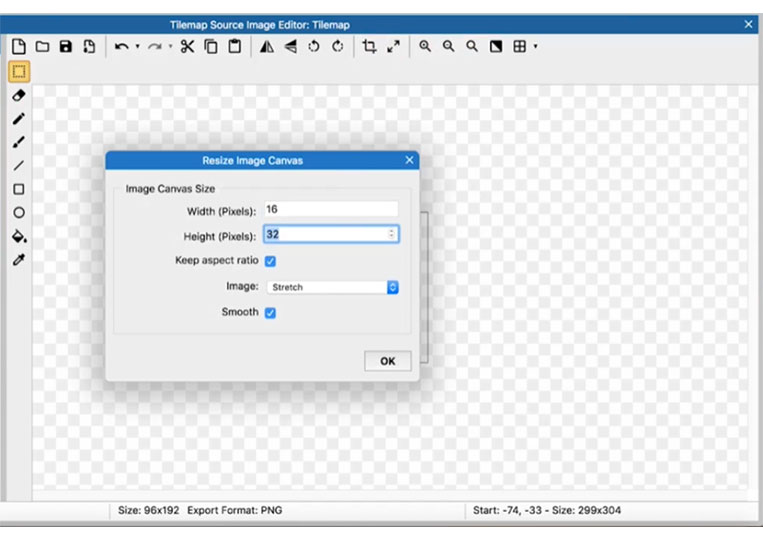Click the Size: 96x192 status text
This screenshot has height=541, width=763.
tap(148, 510)
